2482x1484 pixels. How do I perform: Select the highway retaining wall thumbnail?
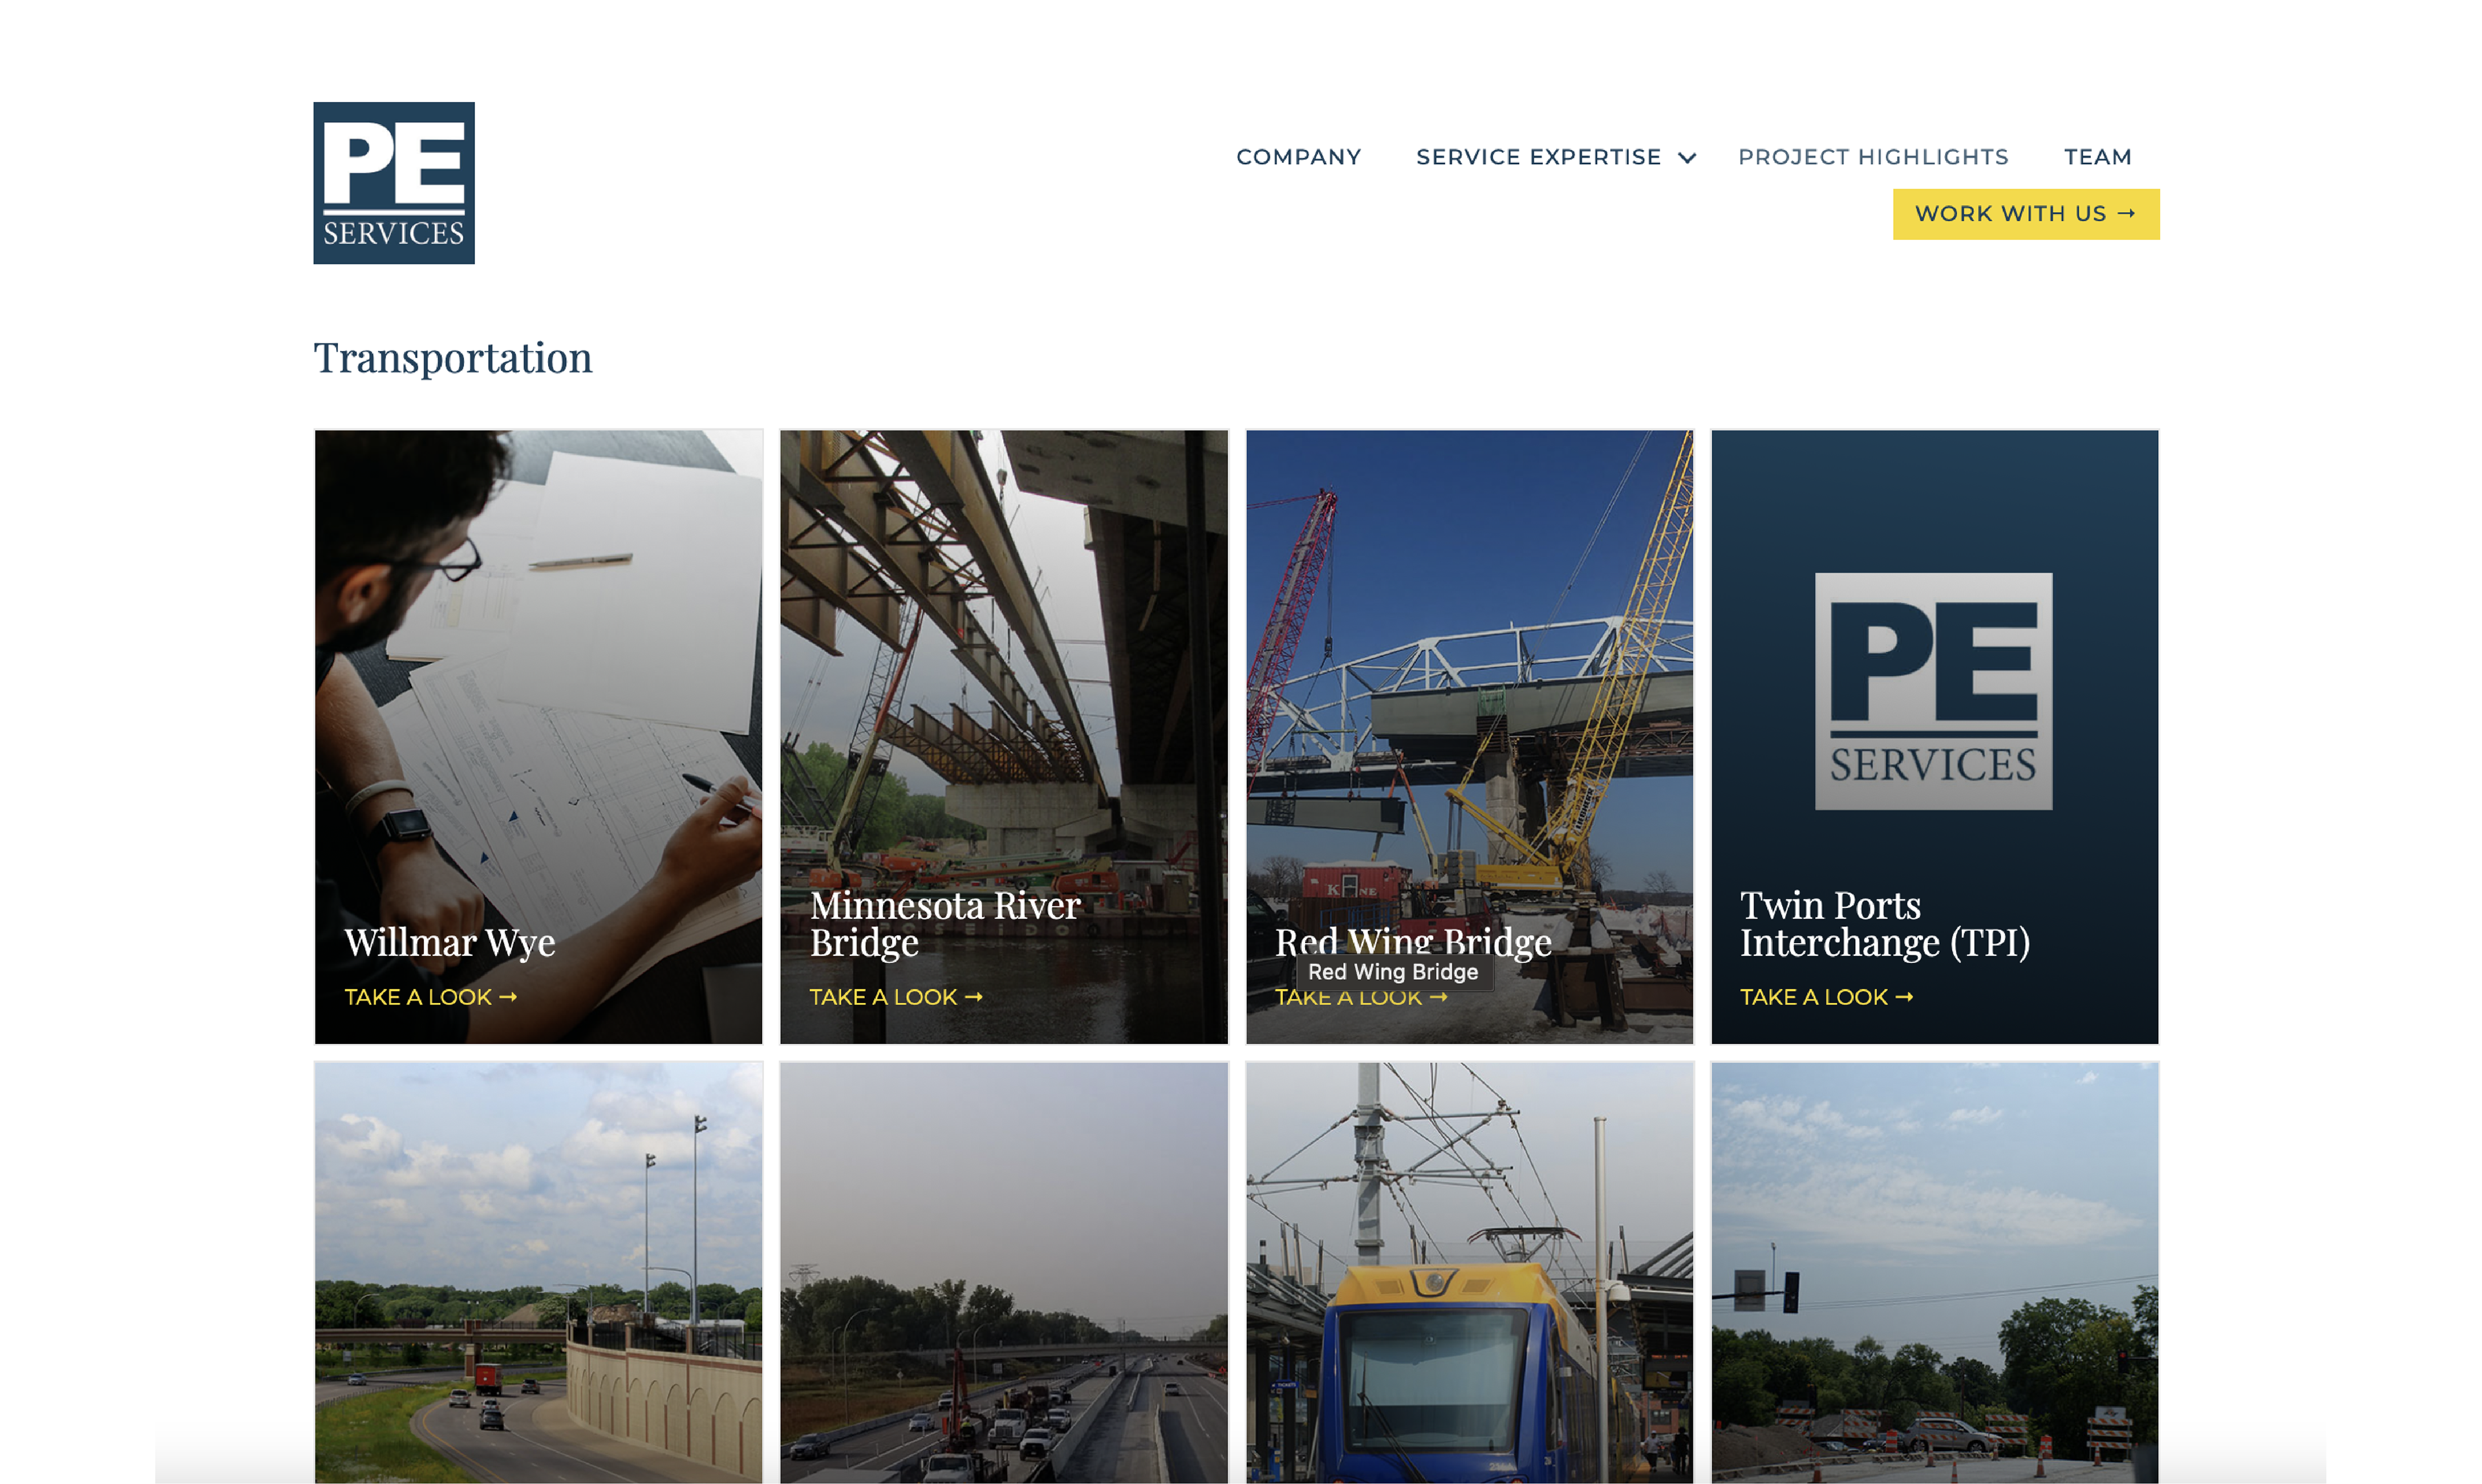(x=538, y=1272)
